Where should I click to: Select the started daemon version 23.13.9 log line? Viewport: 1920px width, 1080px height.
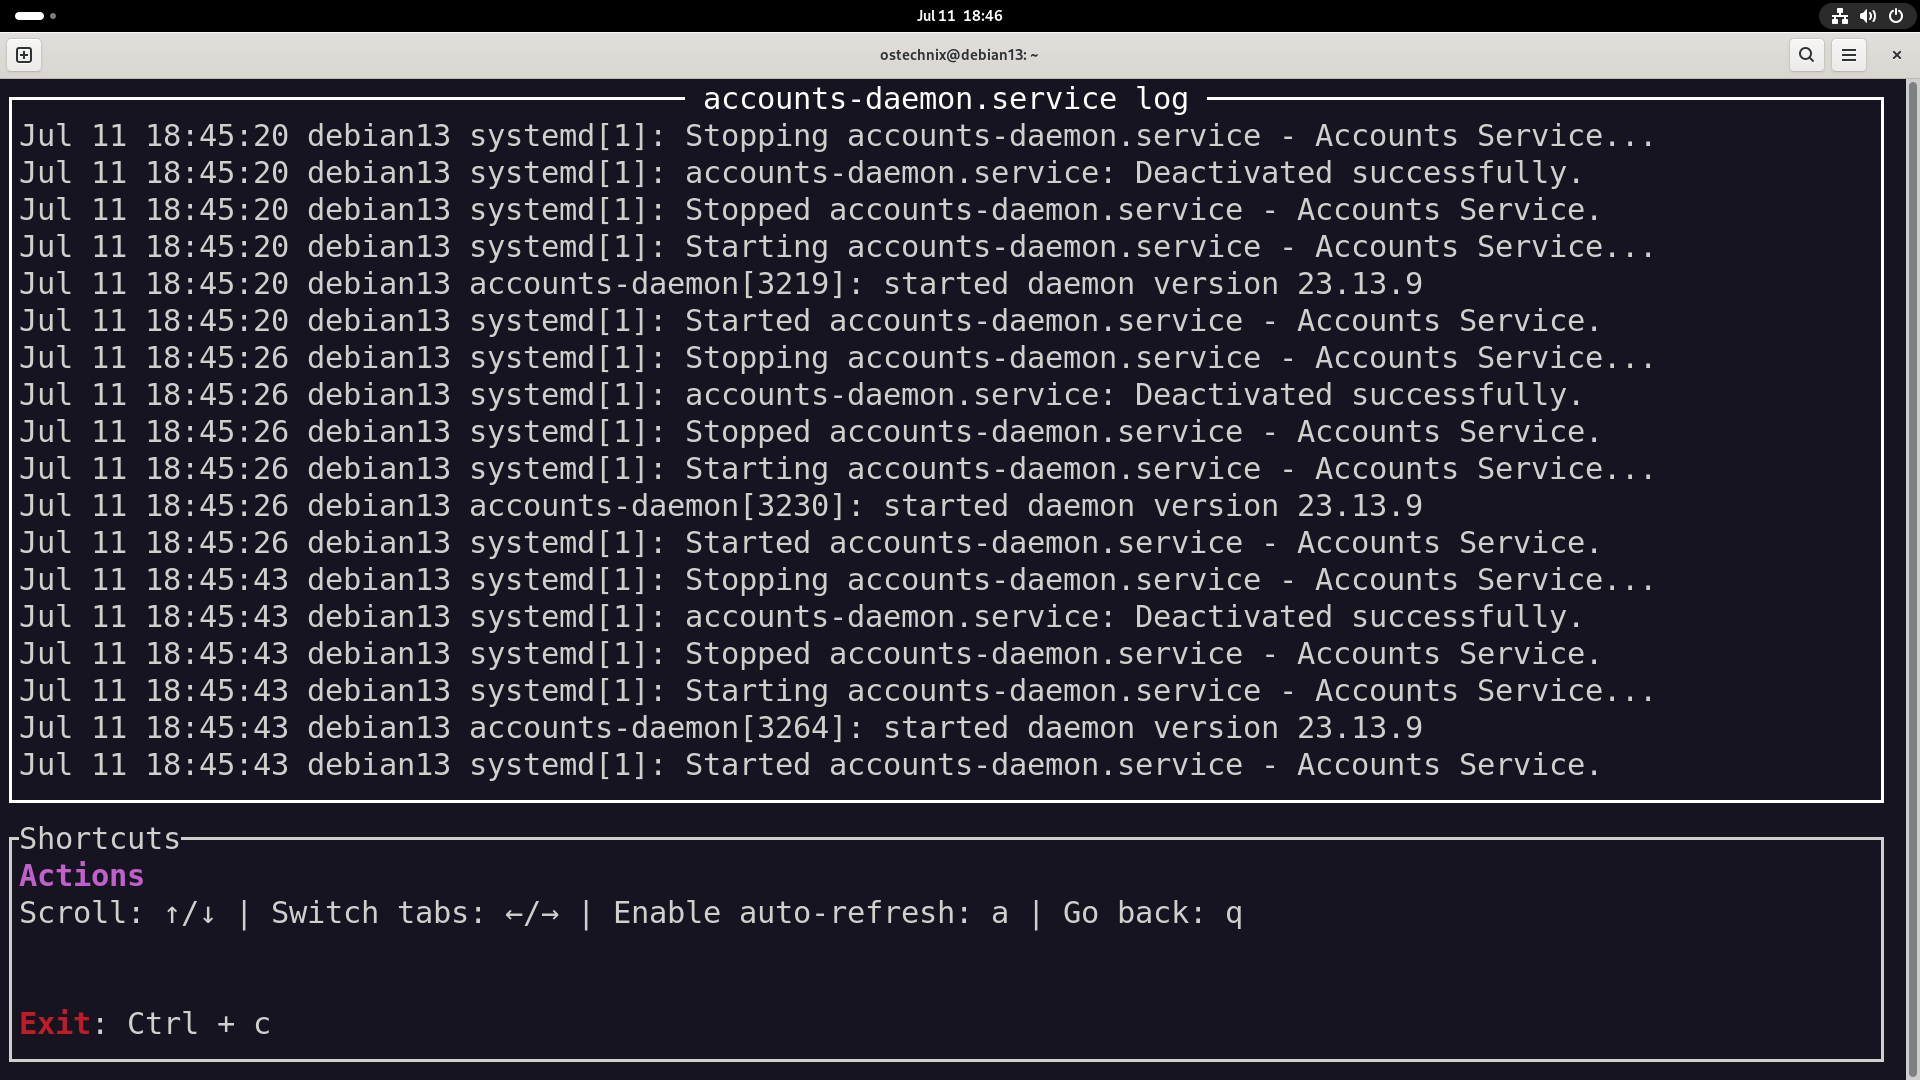pos(1152,283)
